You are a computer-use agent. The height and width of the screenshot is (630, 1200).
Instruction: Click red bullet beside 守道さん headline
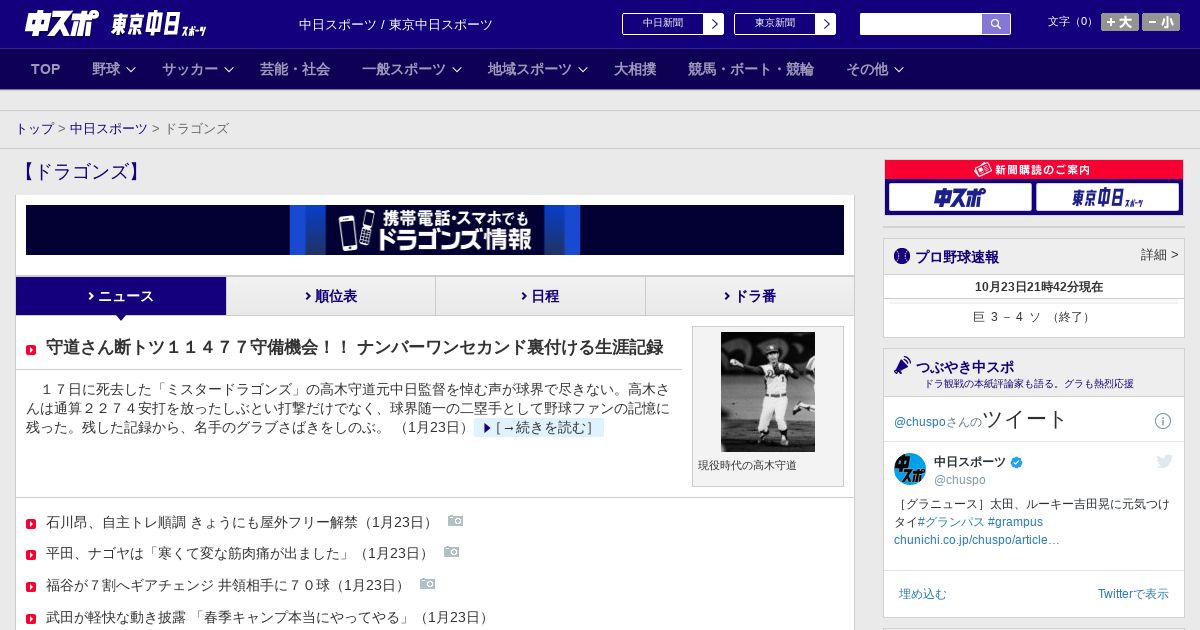pyautogui.click(x=31, y=350)
